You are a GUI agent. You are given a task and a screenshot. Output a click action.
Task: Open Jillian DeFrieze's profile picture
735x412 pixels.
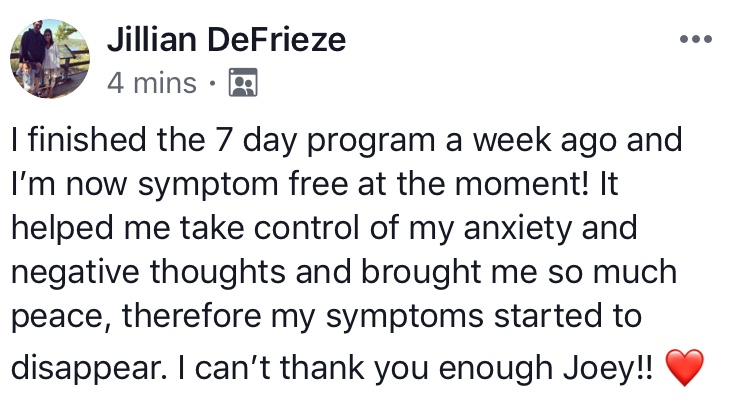pos(50,59)
